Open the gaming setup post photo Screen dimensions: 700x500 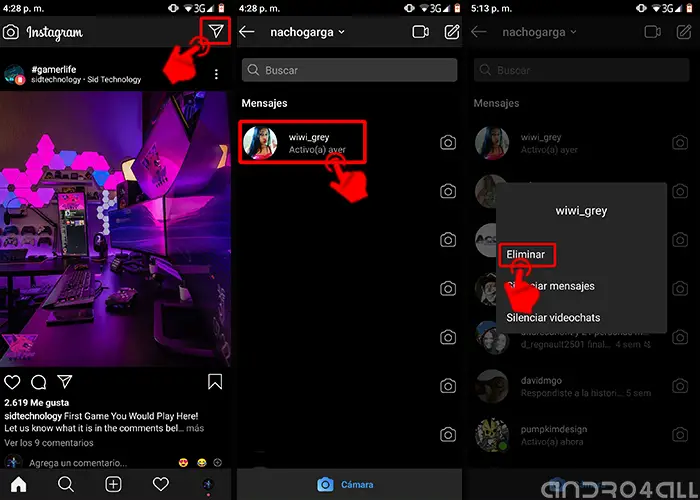(115, 229)
